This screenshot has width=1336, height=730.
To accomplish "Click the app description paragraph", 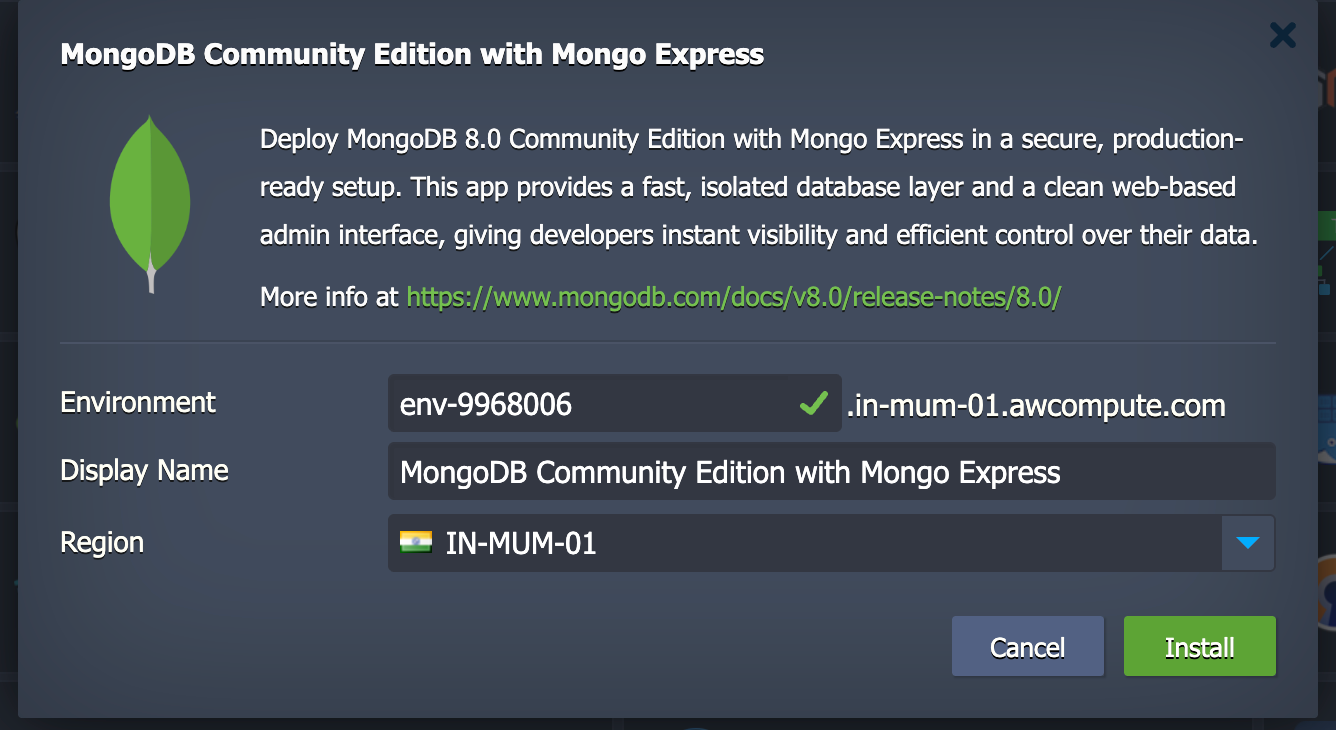I will pos(757,187).
